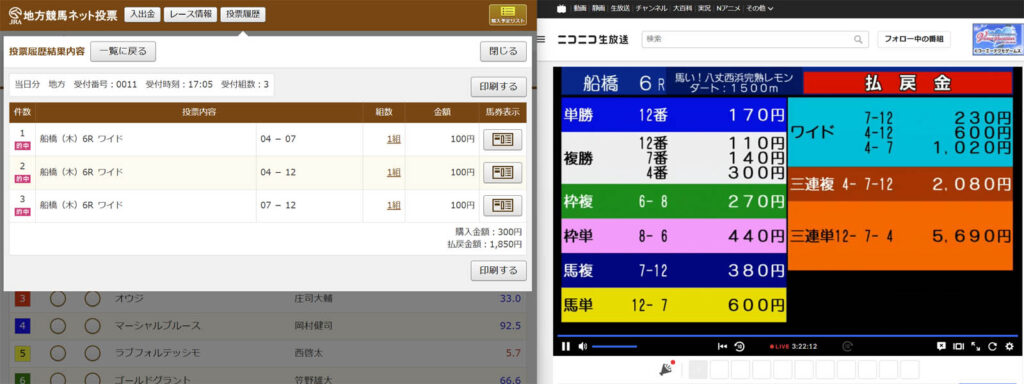Click the upper 印刷する button
The width and height of the screenshot is (1024, 384).
(498, 87)
